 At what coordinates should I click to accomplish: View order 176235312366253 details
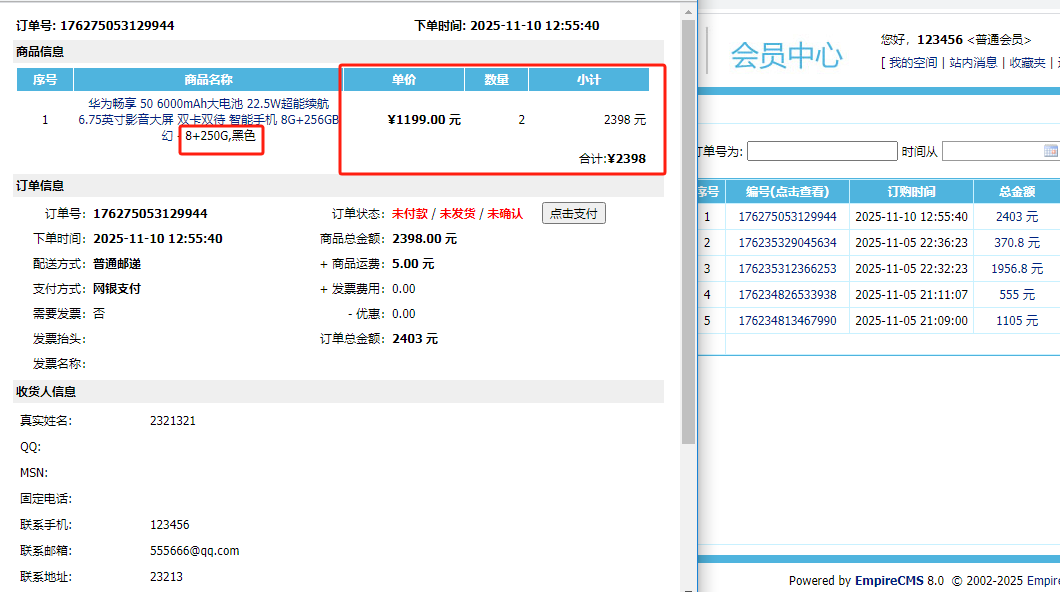pos(787,269)
